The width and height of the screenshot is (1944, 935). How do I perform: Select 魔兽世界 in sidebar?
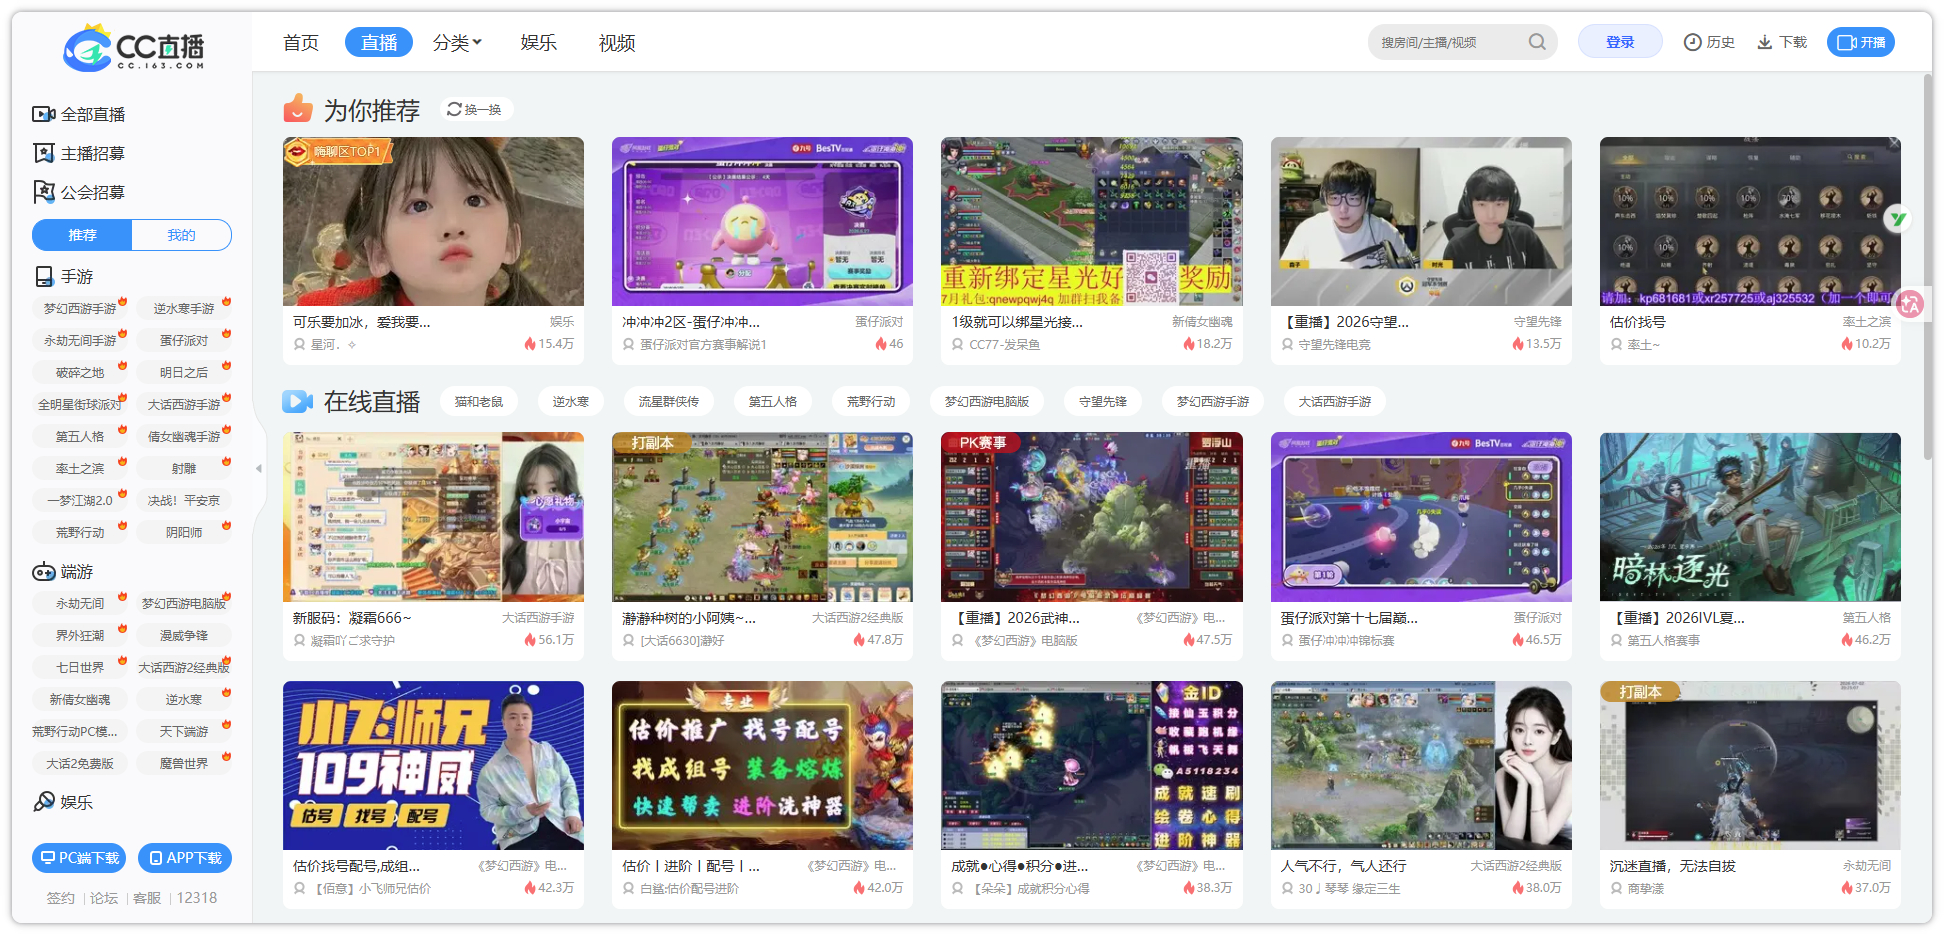click(x=184, y=763)
